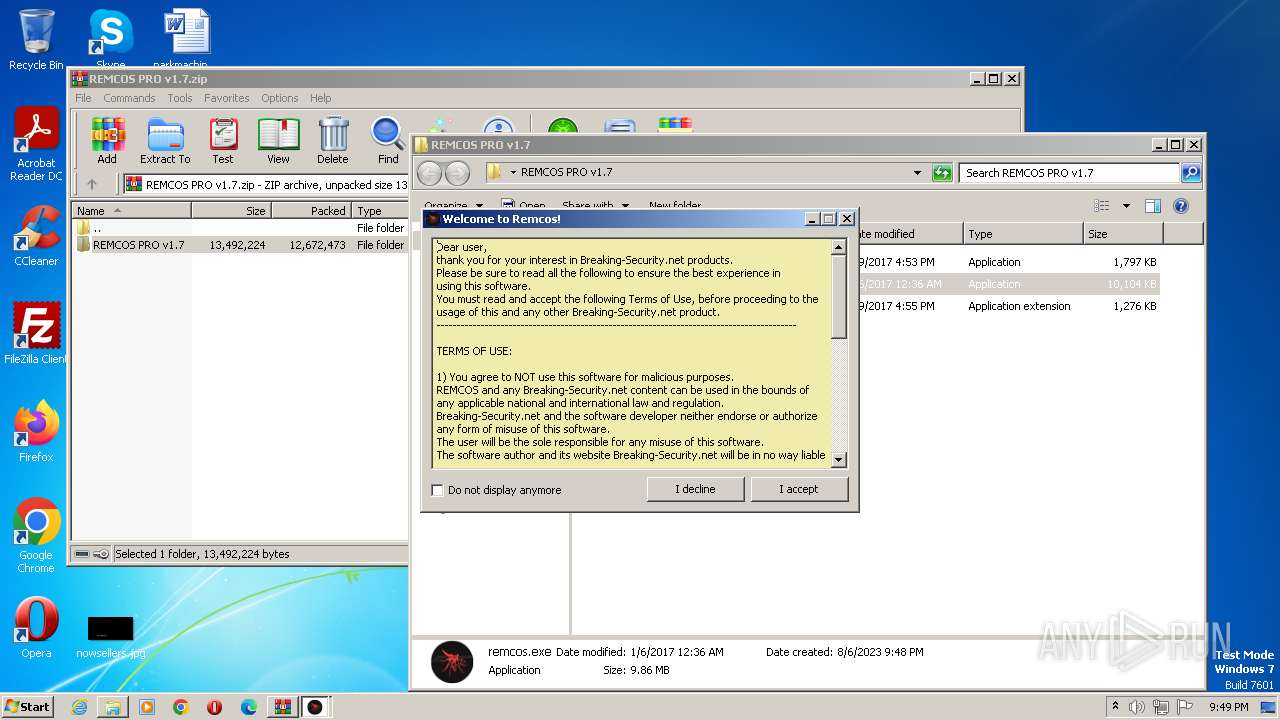The image size is (1280, 720).
Task: Open the Tools menu in WinRAR
Action: 180,98
